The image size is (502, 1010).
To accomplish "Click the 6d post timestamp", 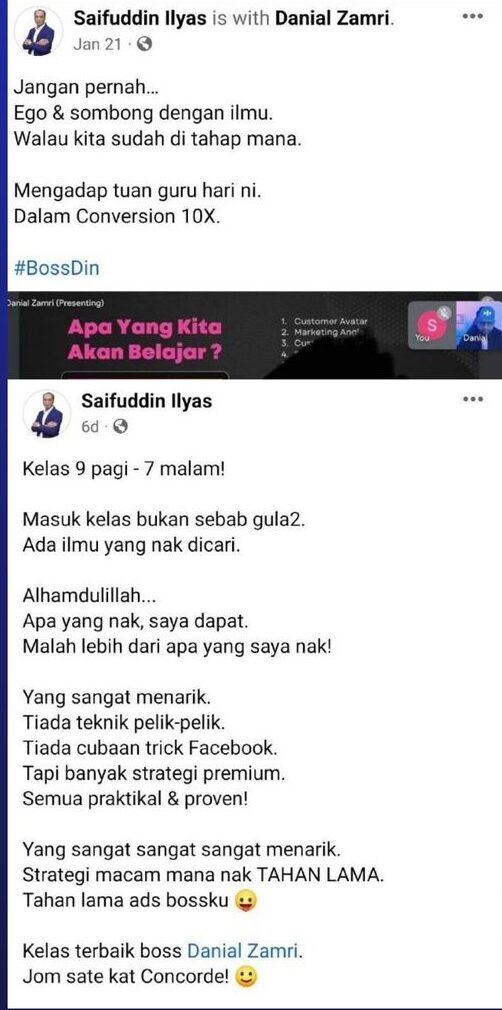I will [90, 427].
